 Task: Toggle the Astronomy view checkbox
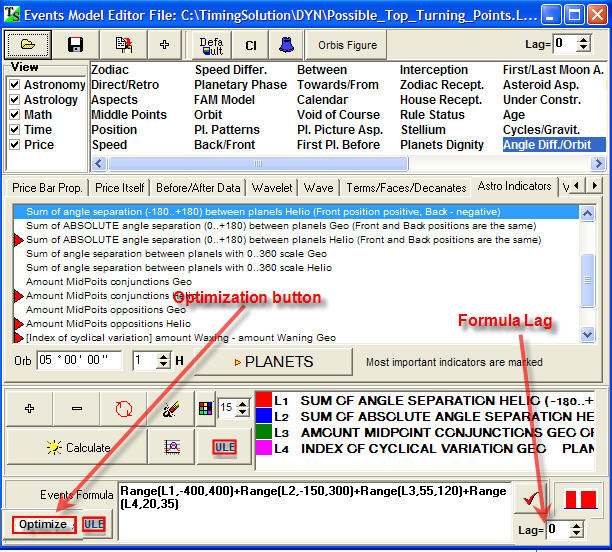14,85
